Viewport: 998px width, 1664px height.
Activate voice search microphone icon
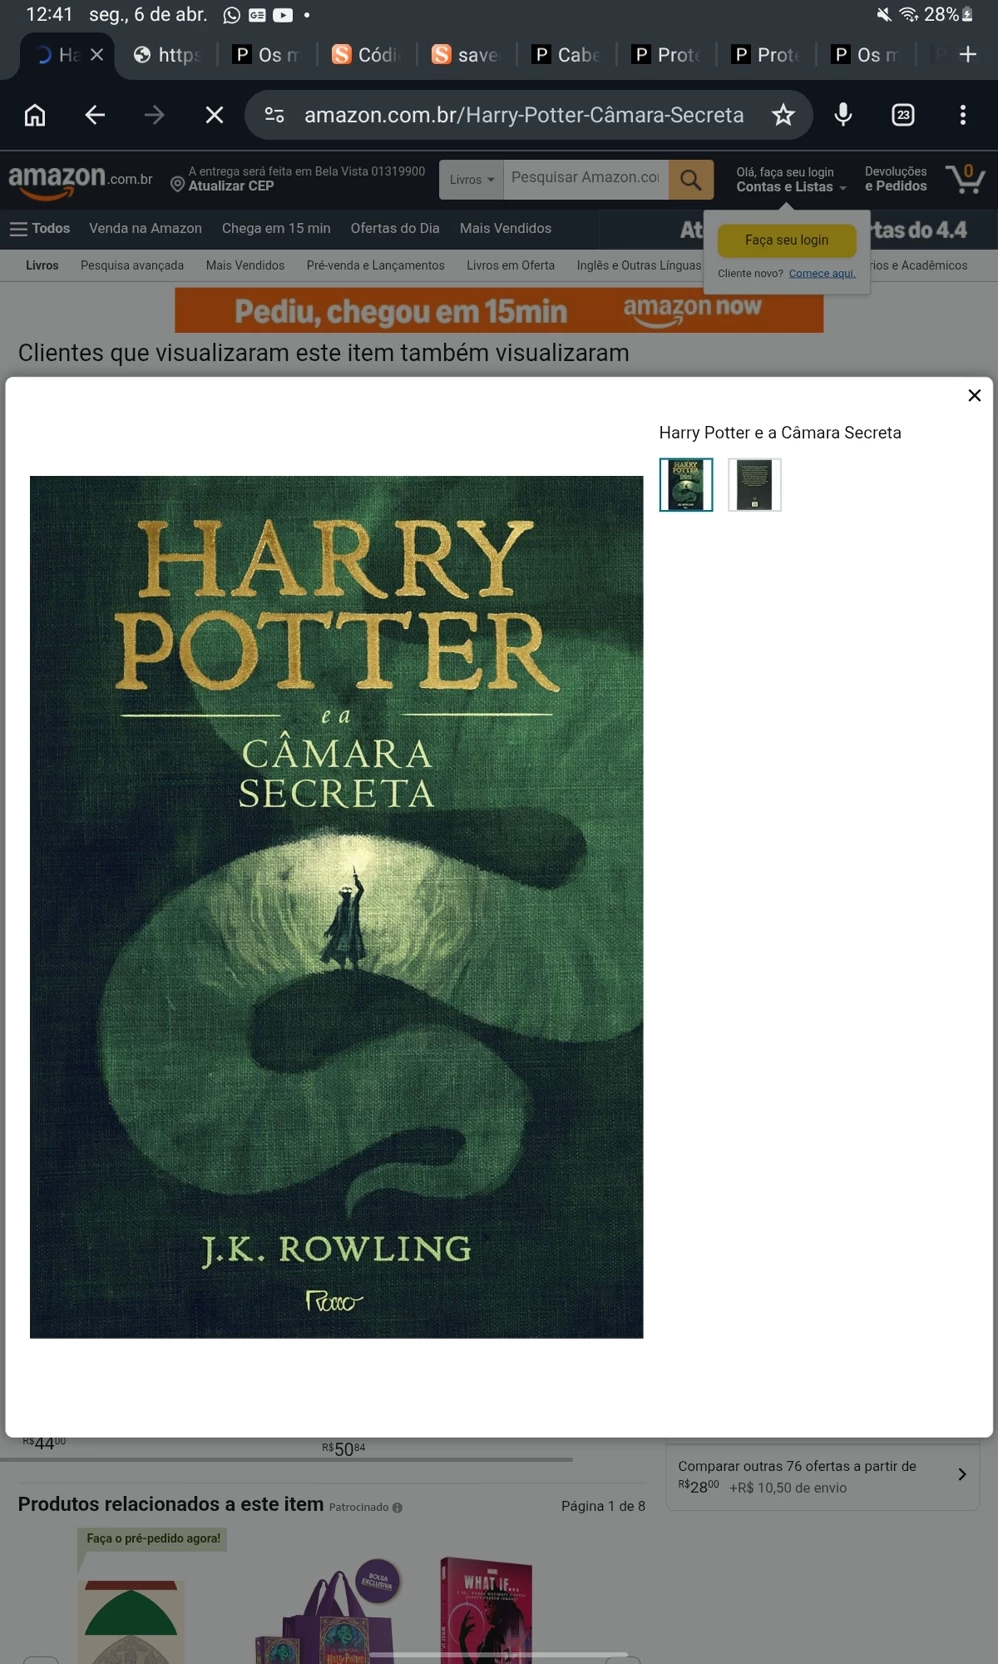(x=843, y=115)
